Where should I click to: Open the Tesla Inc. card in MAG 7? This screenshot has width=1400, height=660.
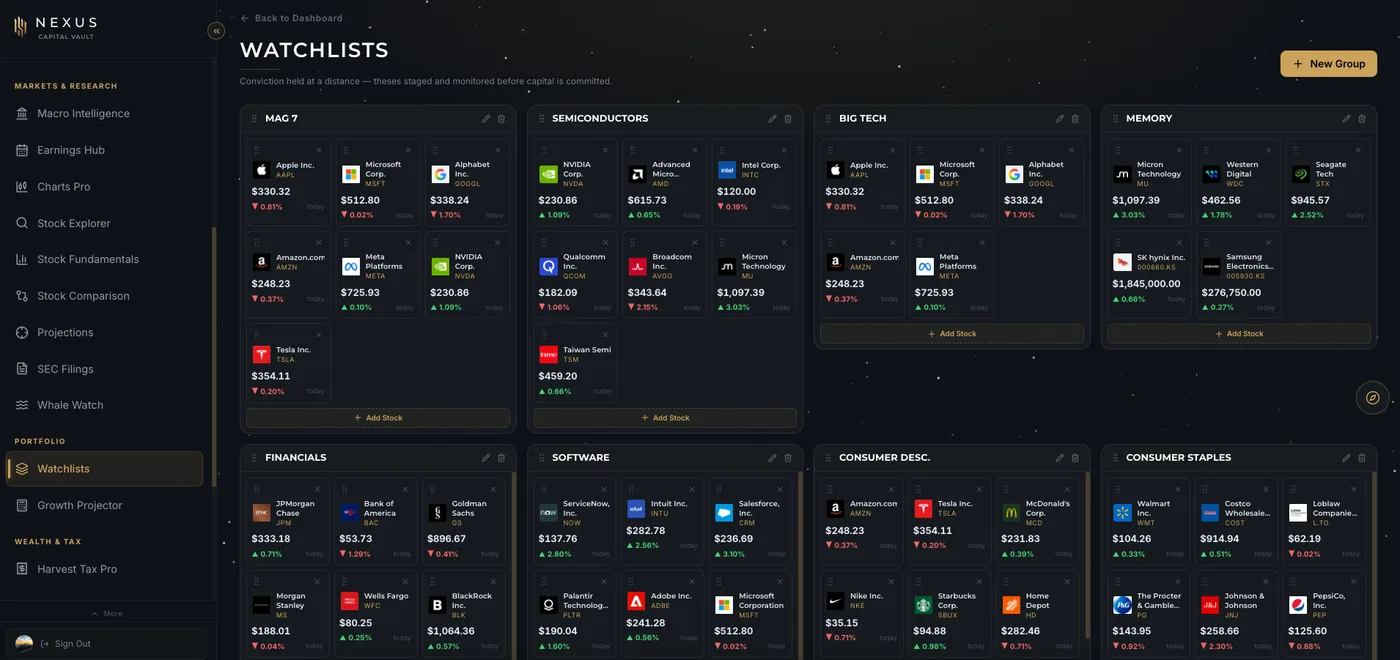click(x=289, y=363)
